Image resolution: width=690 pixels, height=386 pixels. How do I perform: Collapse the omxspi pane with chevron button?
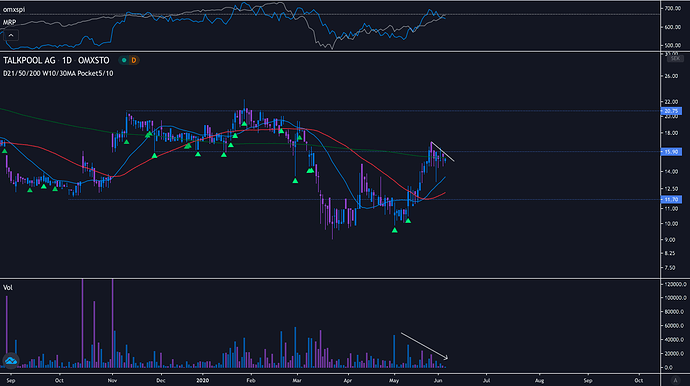(x=11, y=35)
